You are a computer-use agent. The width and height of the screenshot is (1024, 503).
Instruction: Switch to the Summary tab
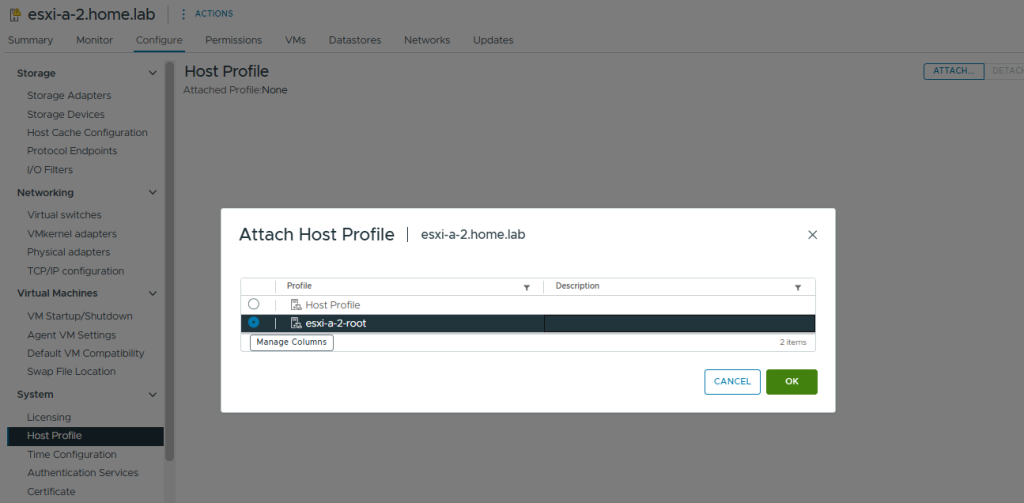[x=30, y=40]
